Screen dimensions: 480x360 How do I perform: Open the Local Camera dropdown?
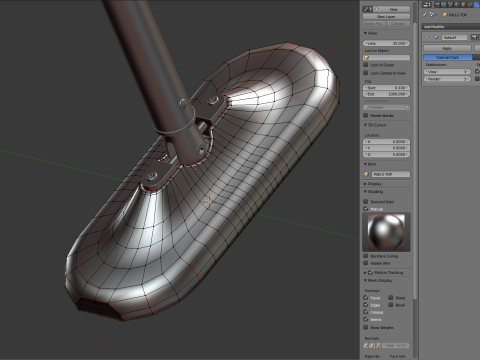pos(386,107)
